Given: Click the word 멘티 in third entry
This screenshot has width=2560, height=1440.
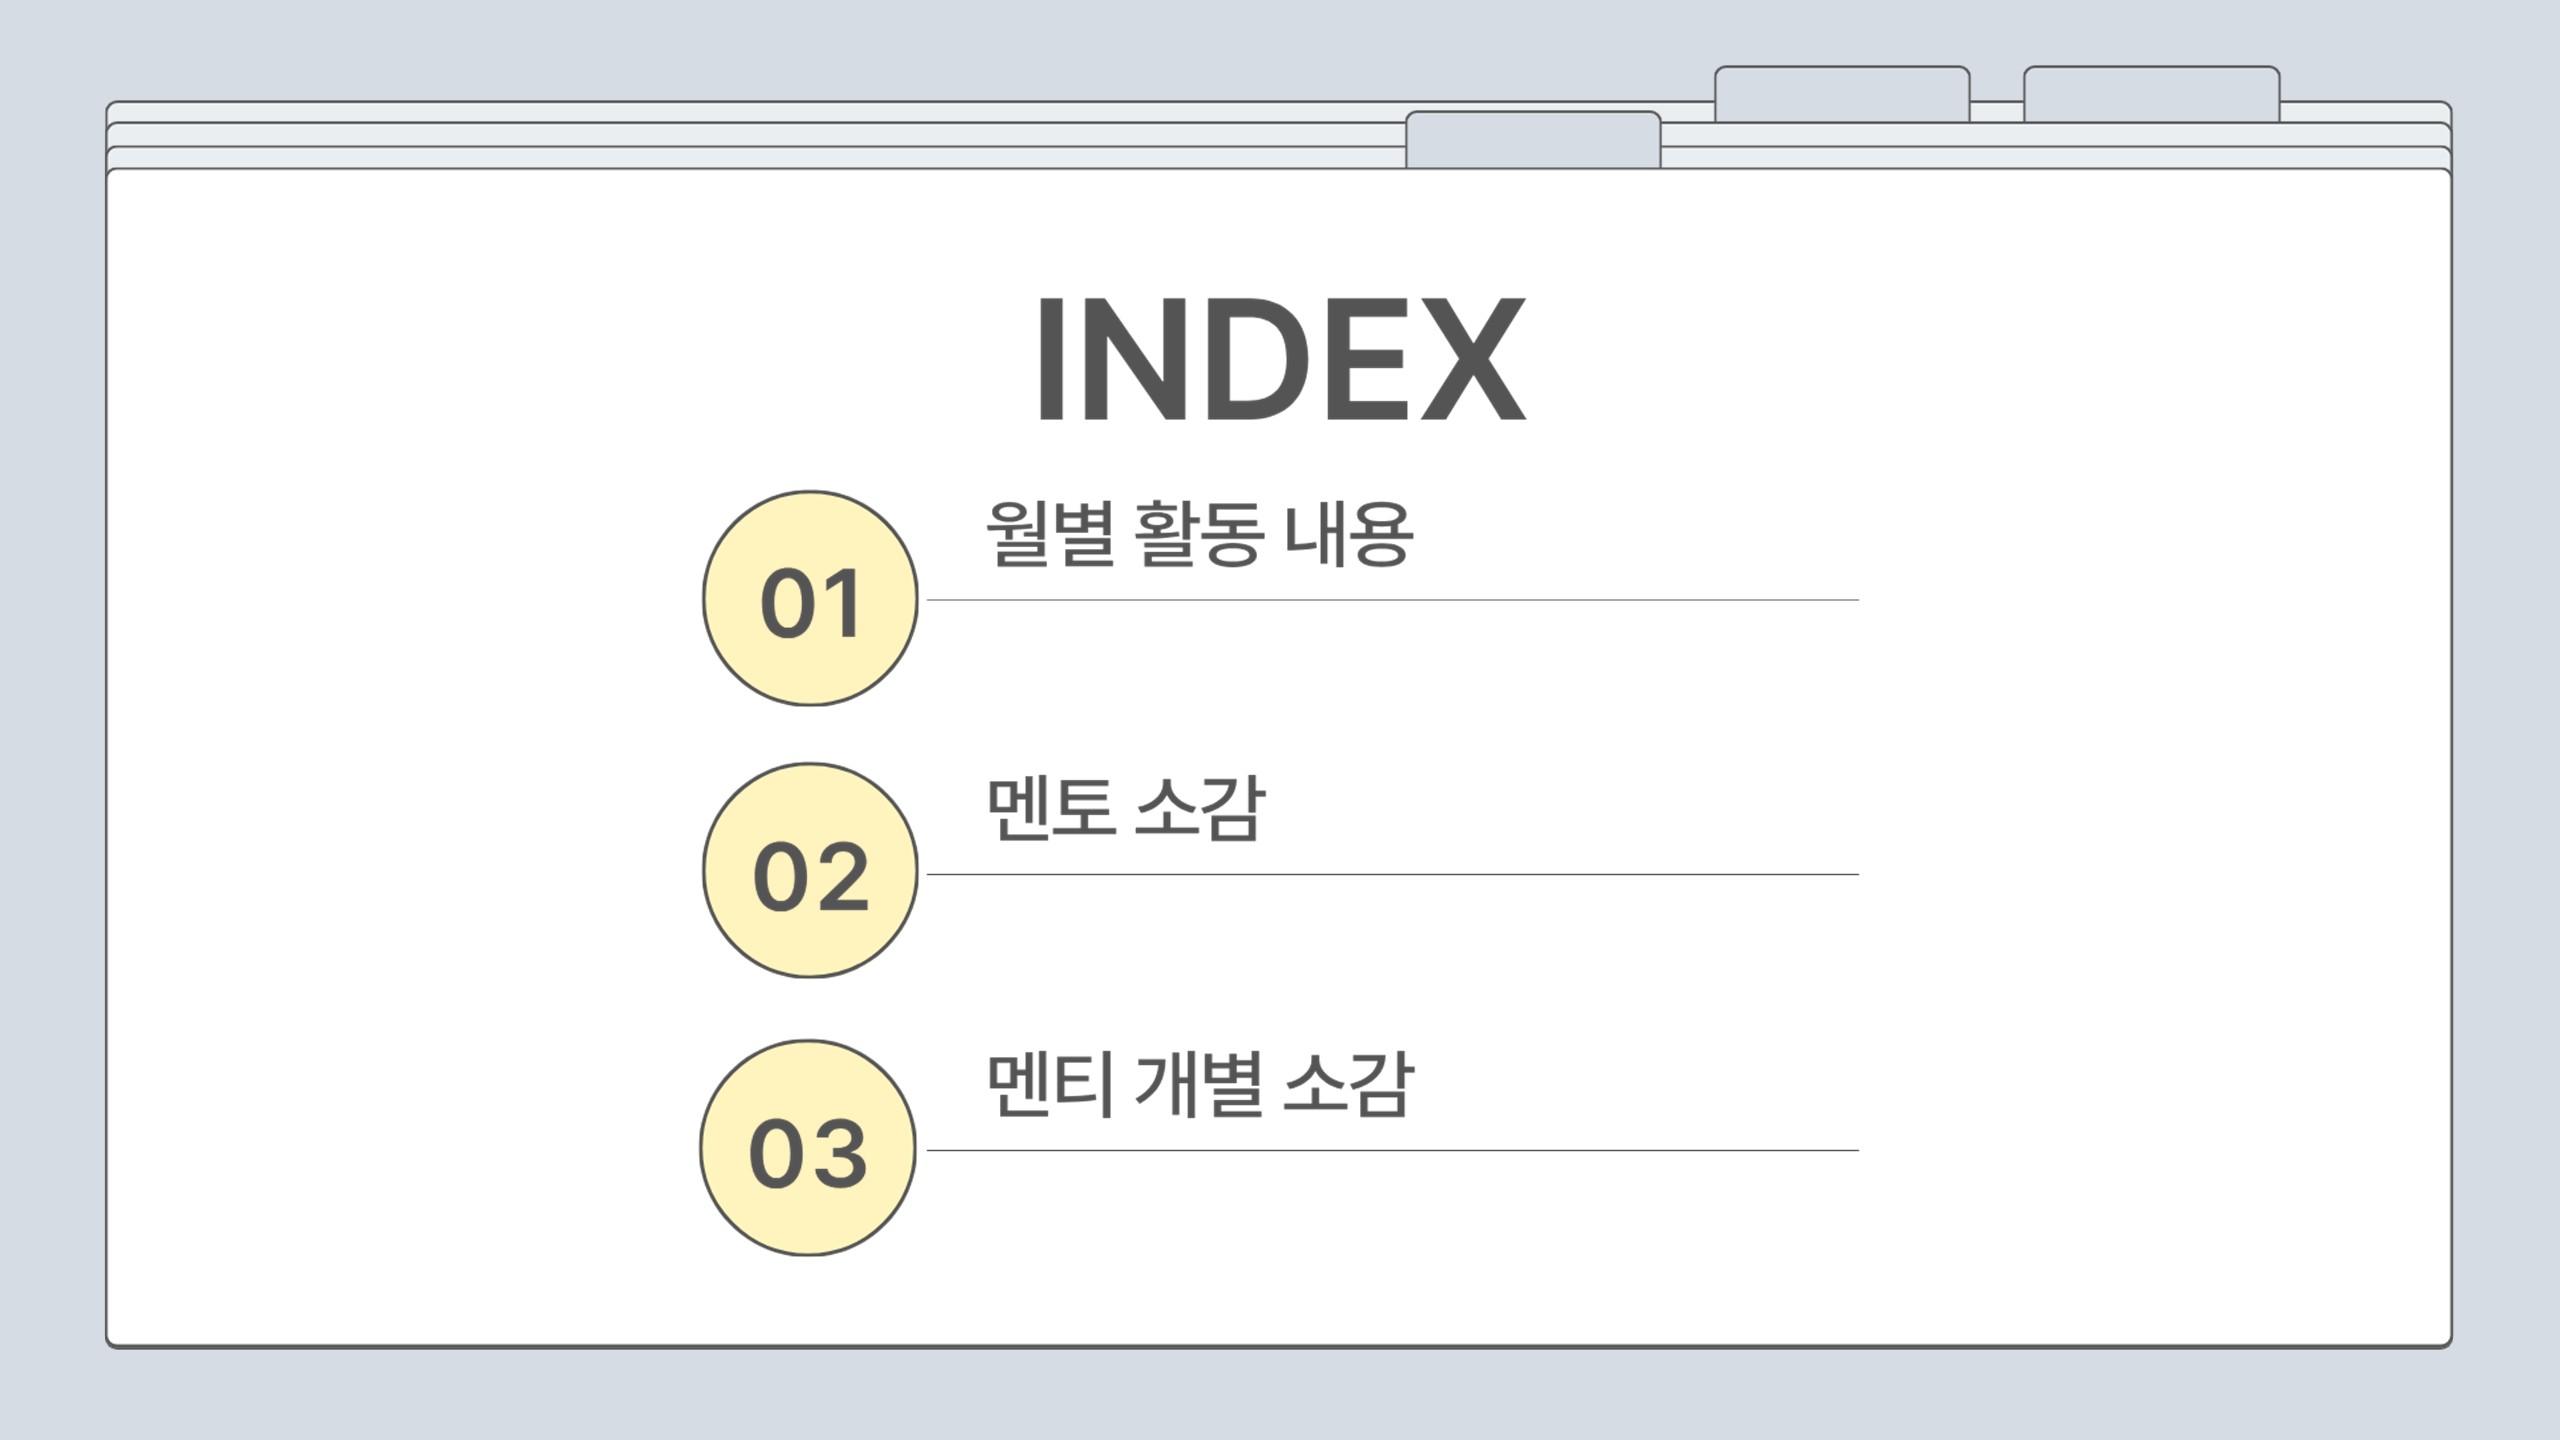Looking at the screenshot, I should [1050, 1084].
